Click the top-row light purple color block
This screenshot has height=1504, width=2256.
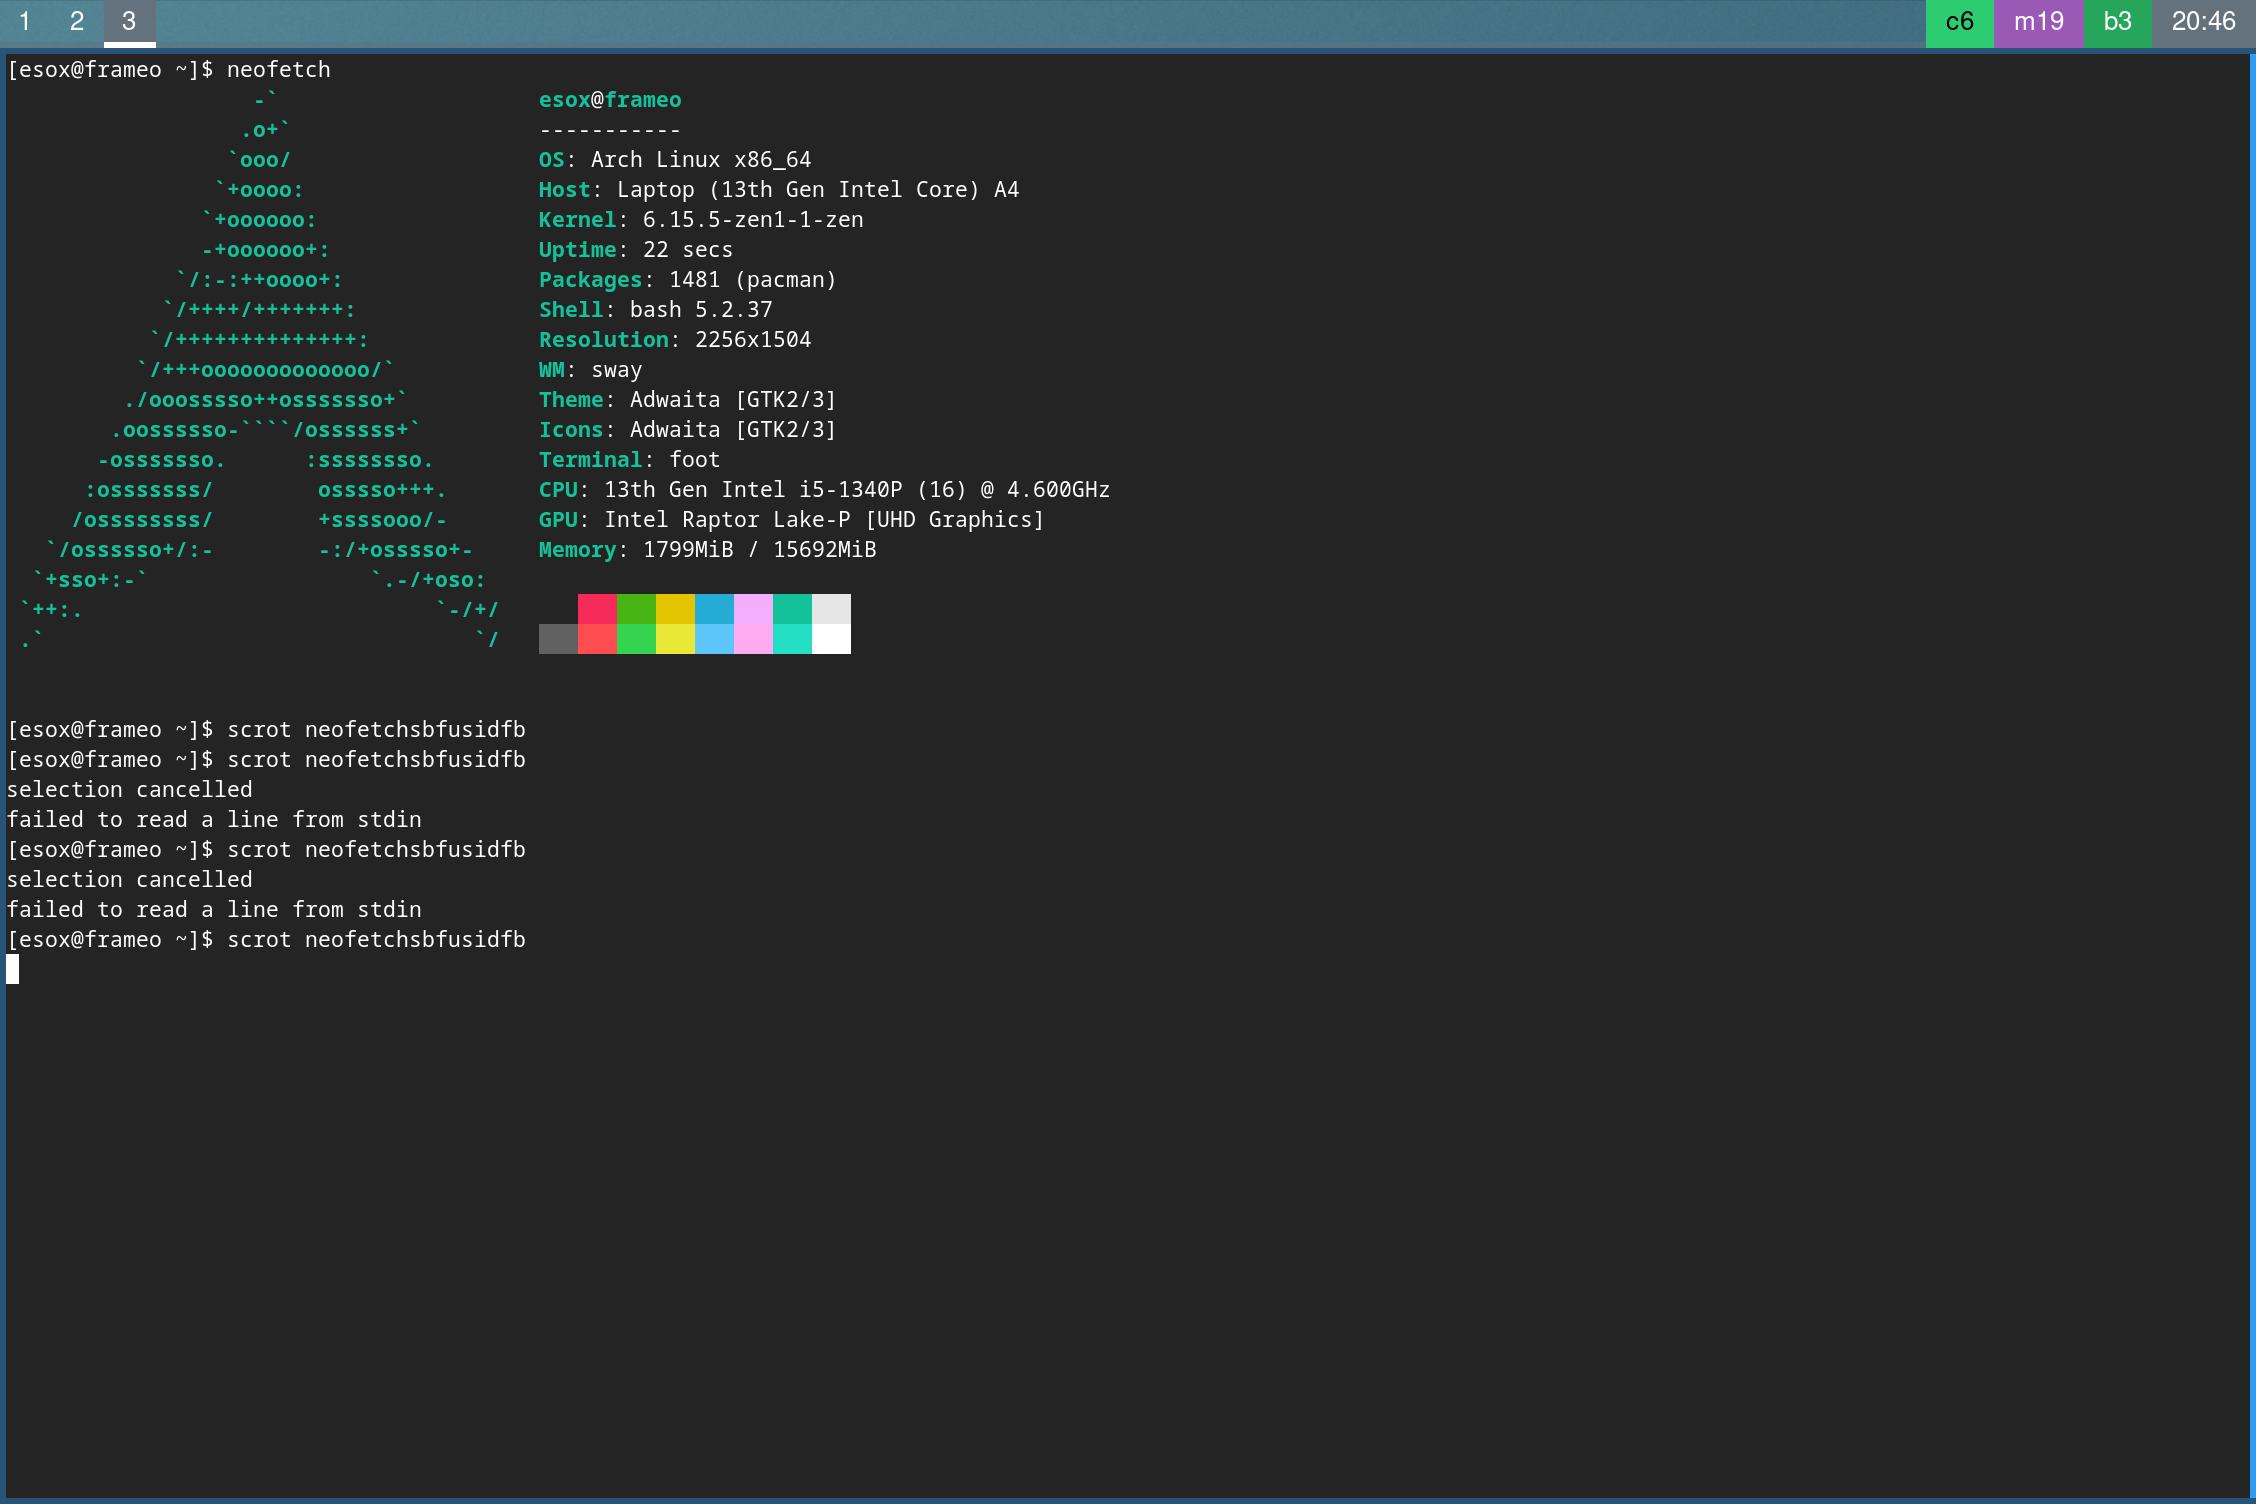coord(753,609)
